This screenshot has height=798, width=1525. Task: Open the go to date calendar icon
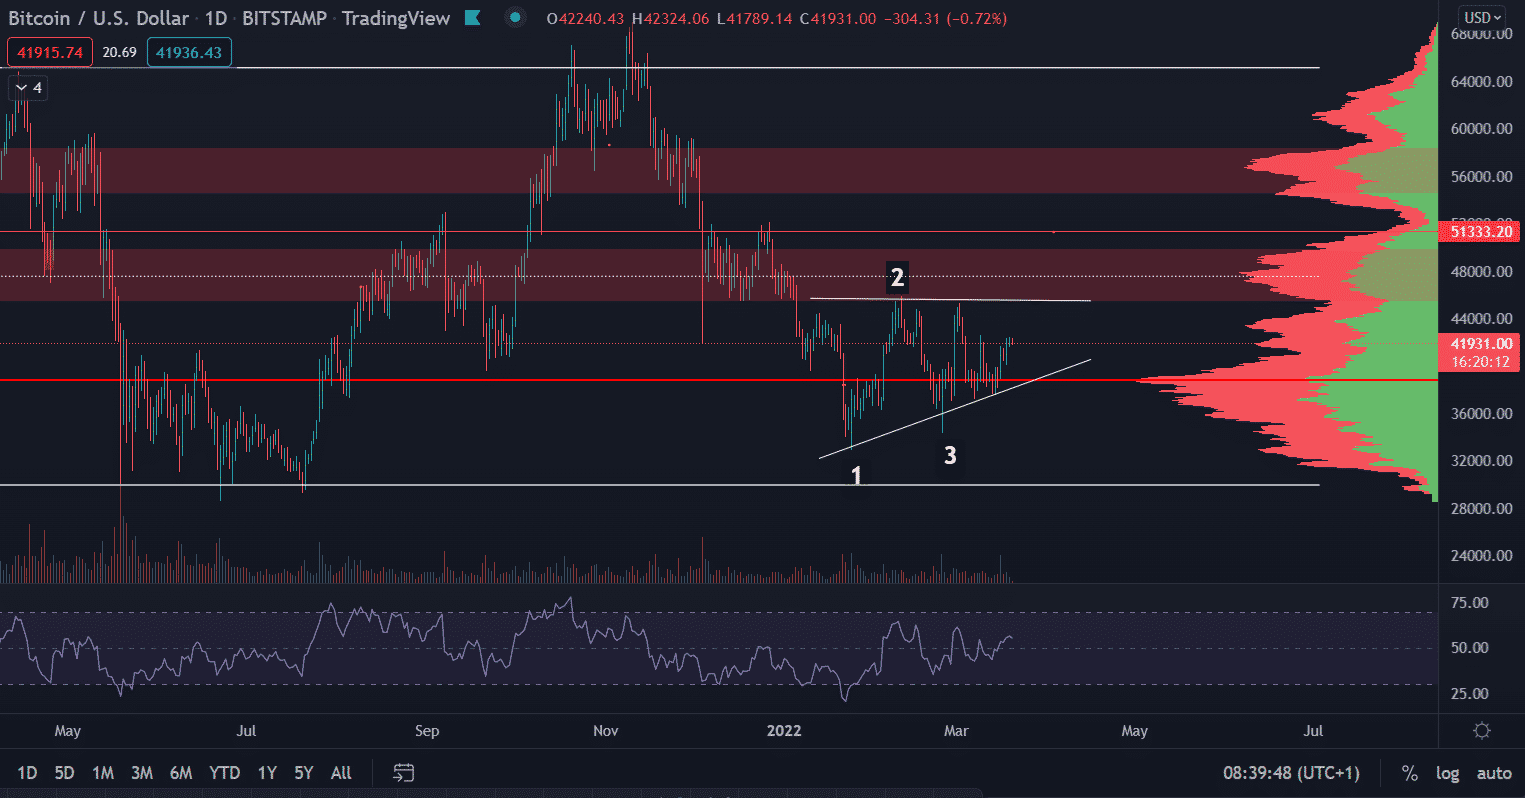(403, 773)
